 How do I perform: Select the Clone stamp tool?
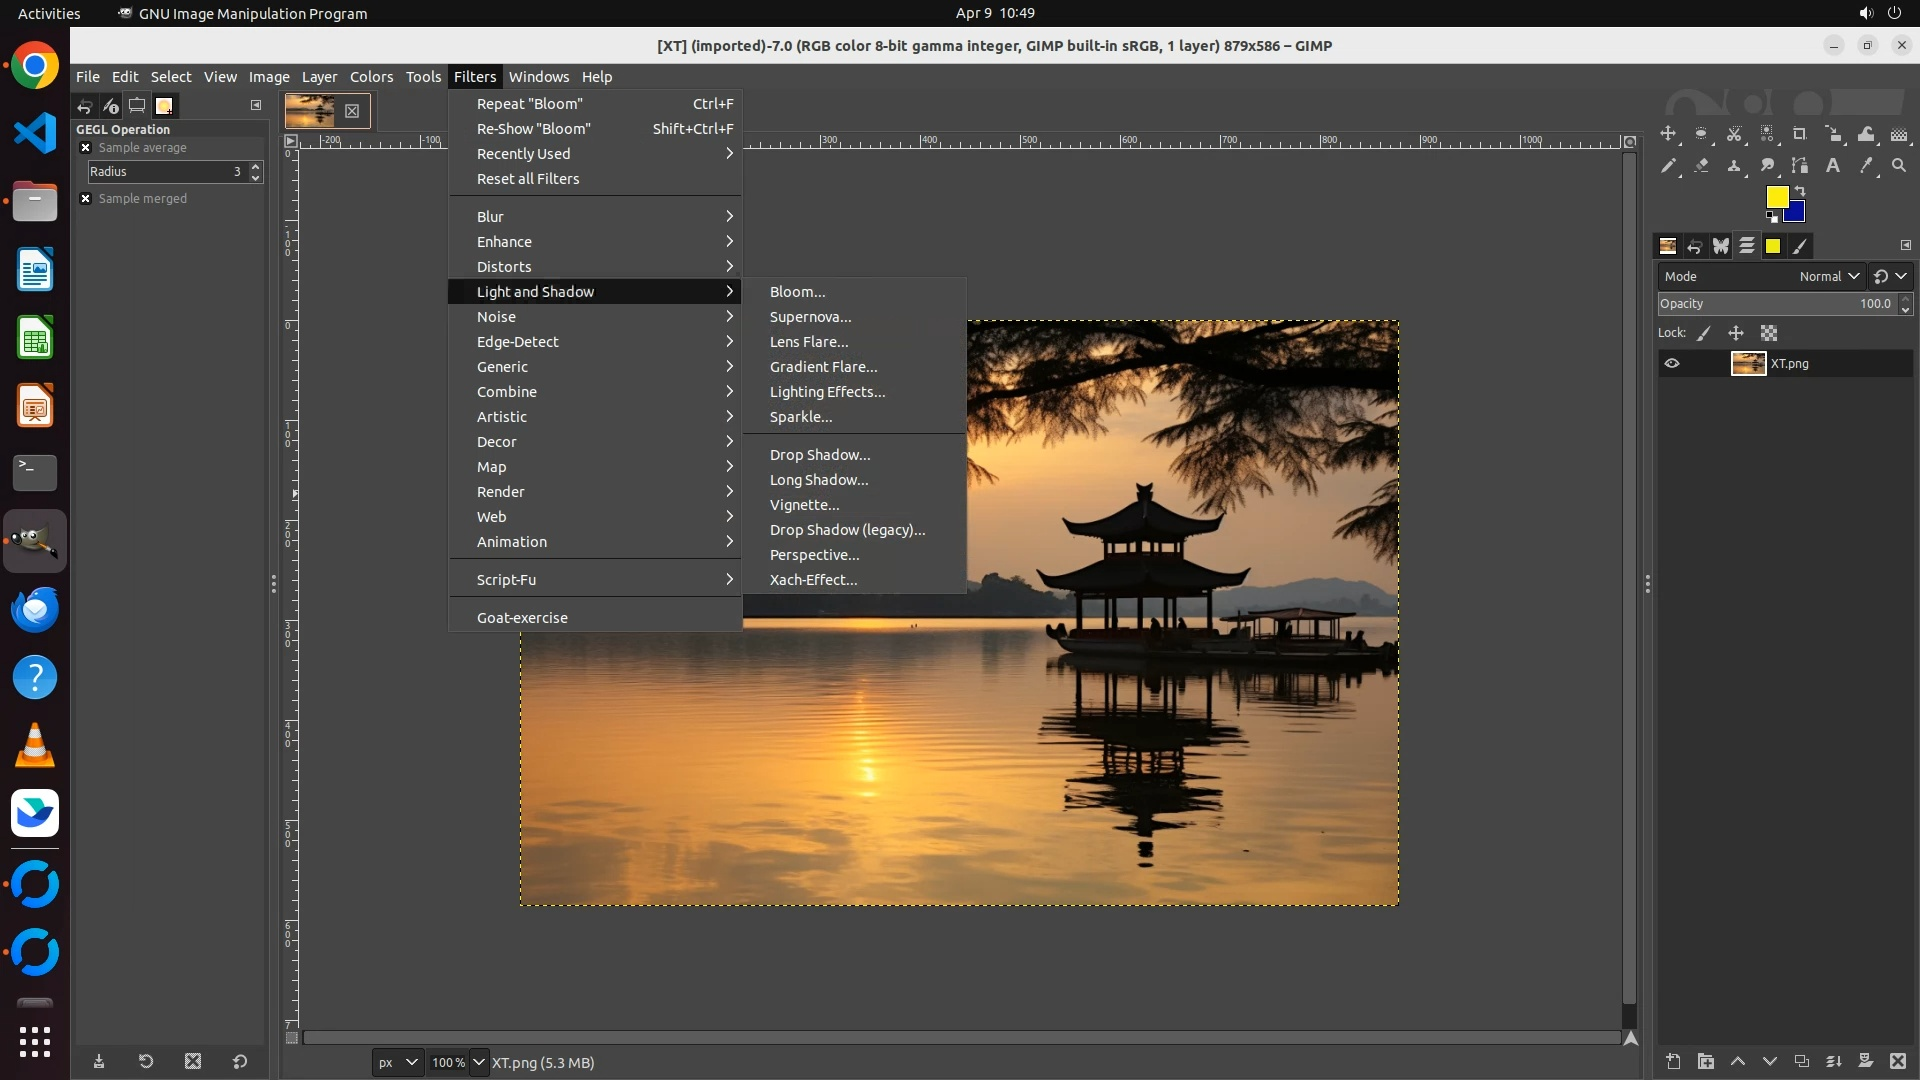1734,166
